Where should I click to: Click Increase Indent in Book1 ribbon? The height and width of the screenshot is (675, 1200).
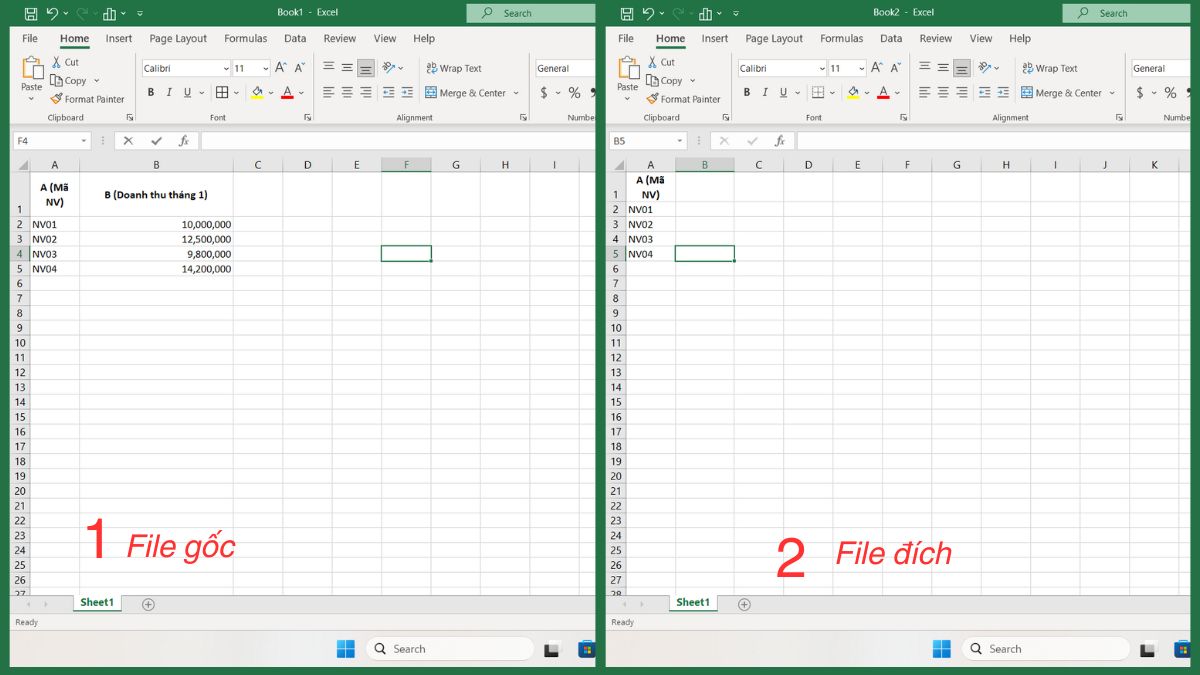(407, 92)
